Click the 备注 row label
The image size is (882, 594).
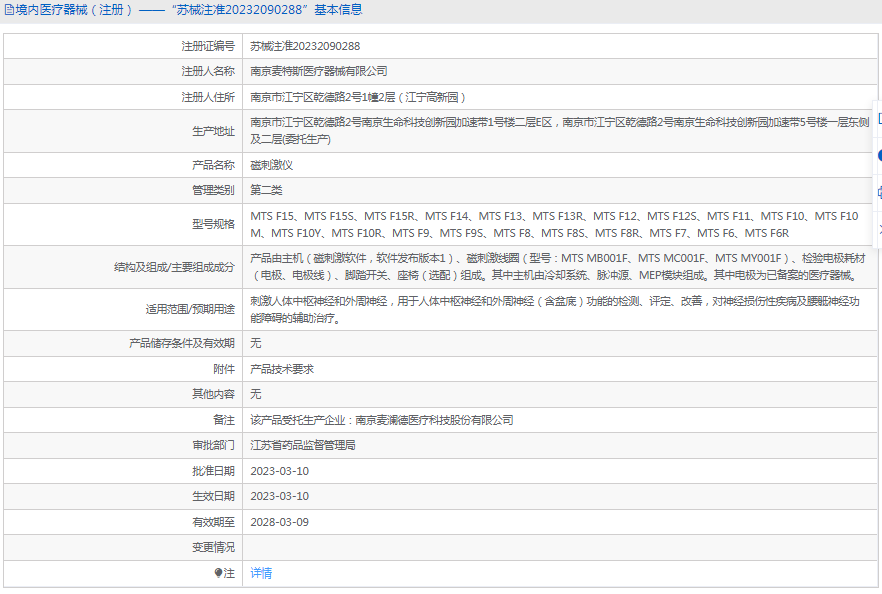(x=224, y=420)
